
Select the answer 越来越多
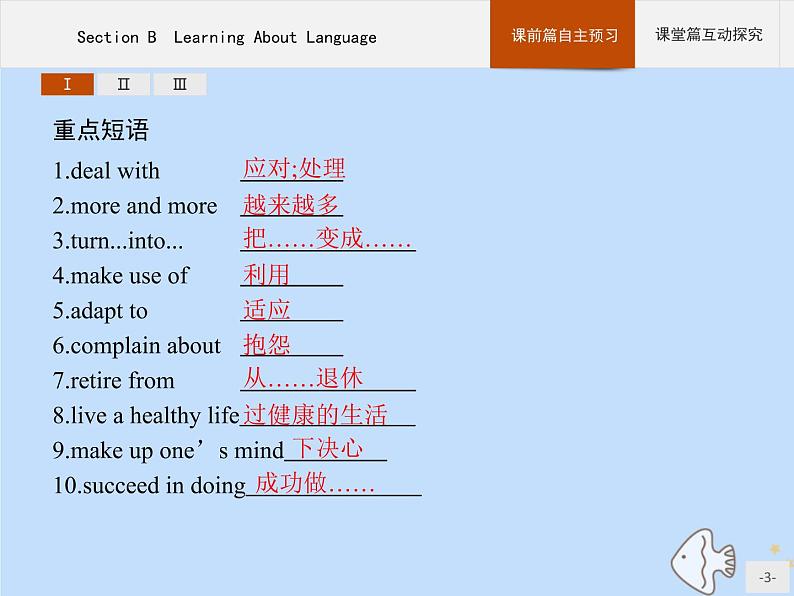(290, 205)
